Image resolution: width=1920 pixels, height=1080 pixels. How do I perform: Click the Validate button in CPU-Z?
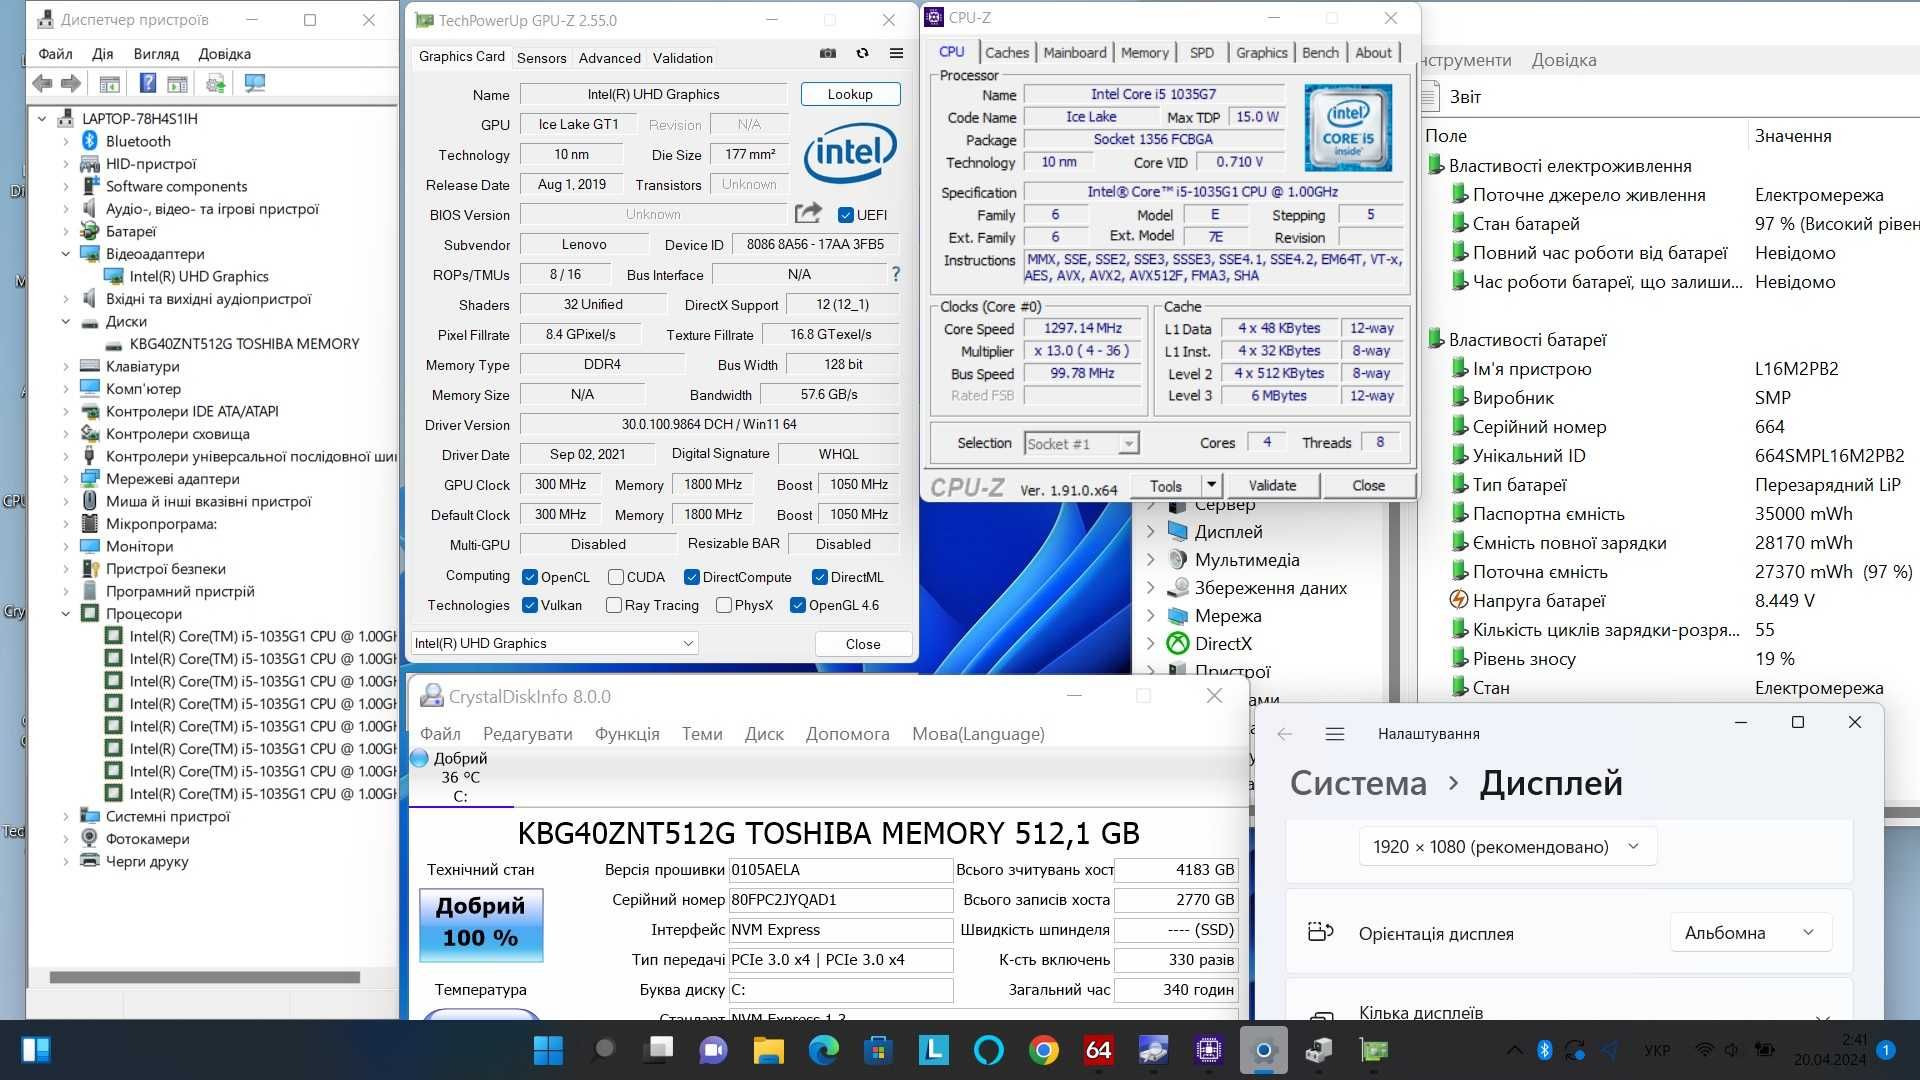coord(1272,485)
